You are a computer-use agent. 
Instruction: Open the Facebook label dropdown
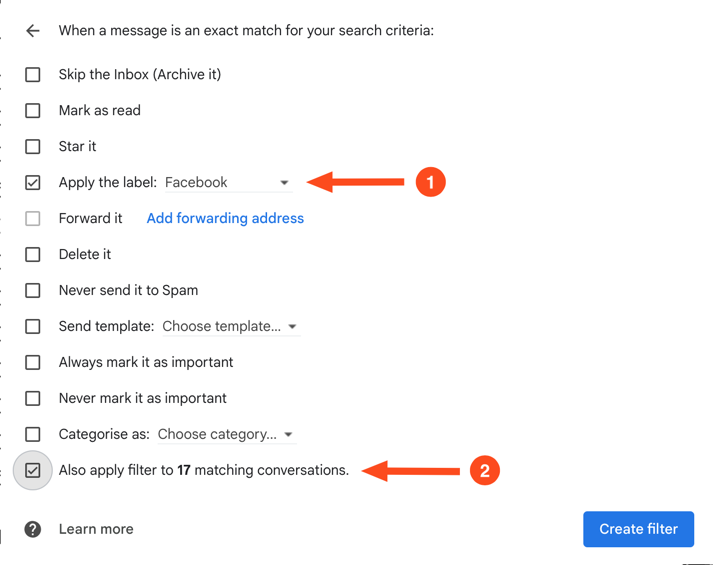(x=228, y=183)
